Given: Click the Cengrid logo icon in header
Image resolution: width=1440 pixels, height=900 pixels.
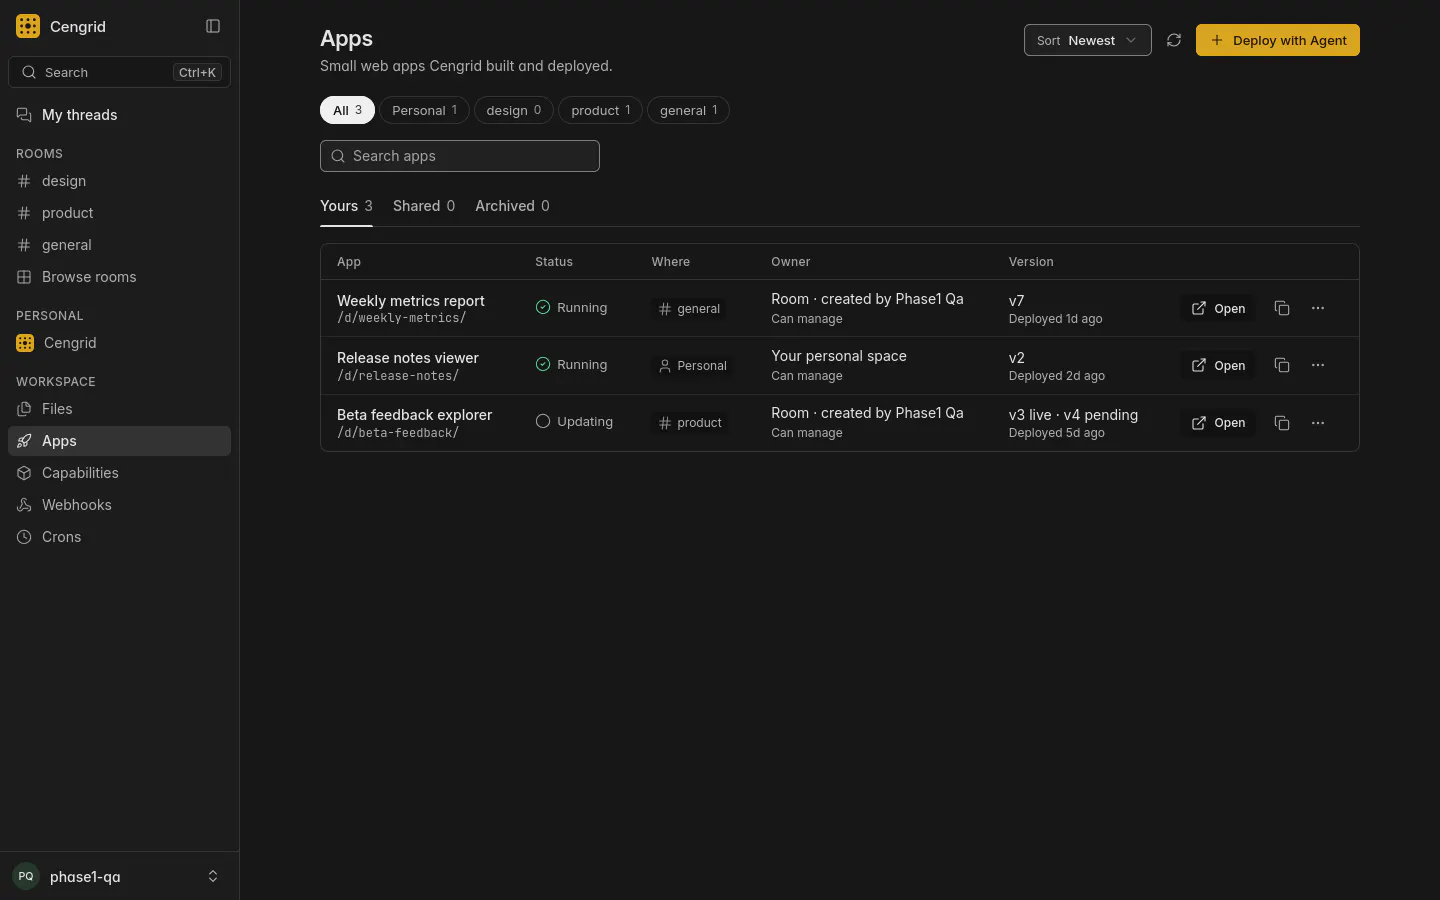Looking at the screenshot, I should coord(28,26).
